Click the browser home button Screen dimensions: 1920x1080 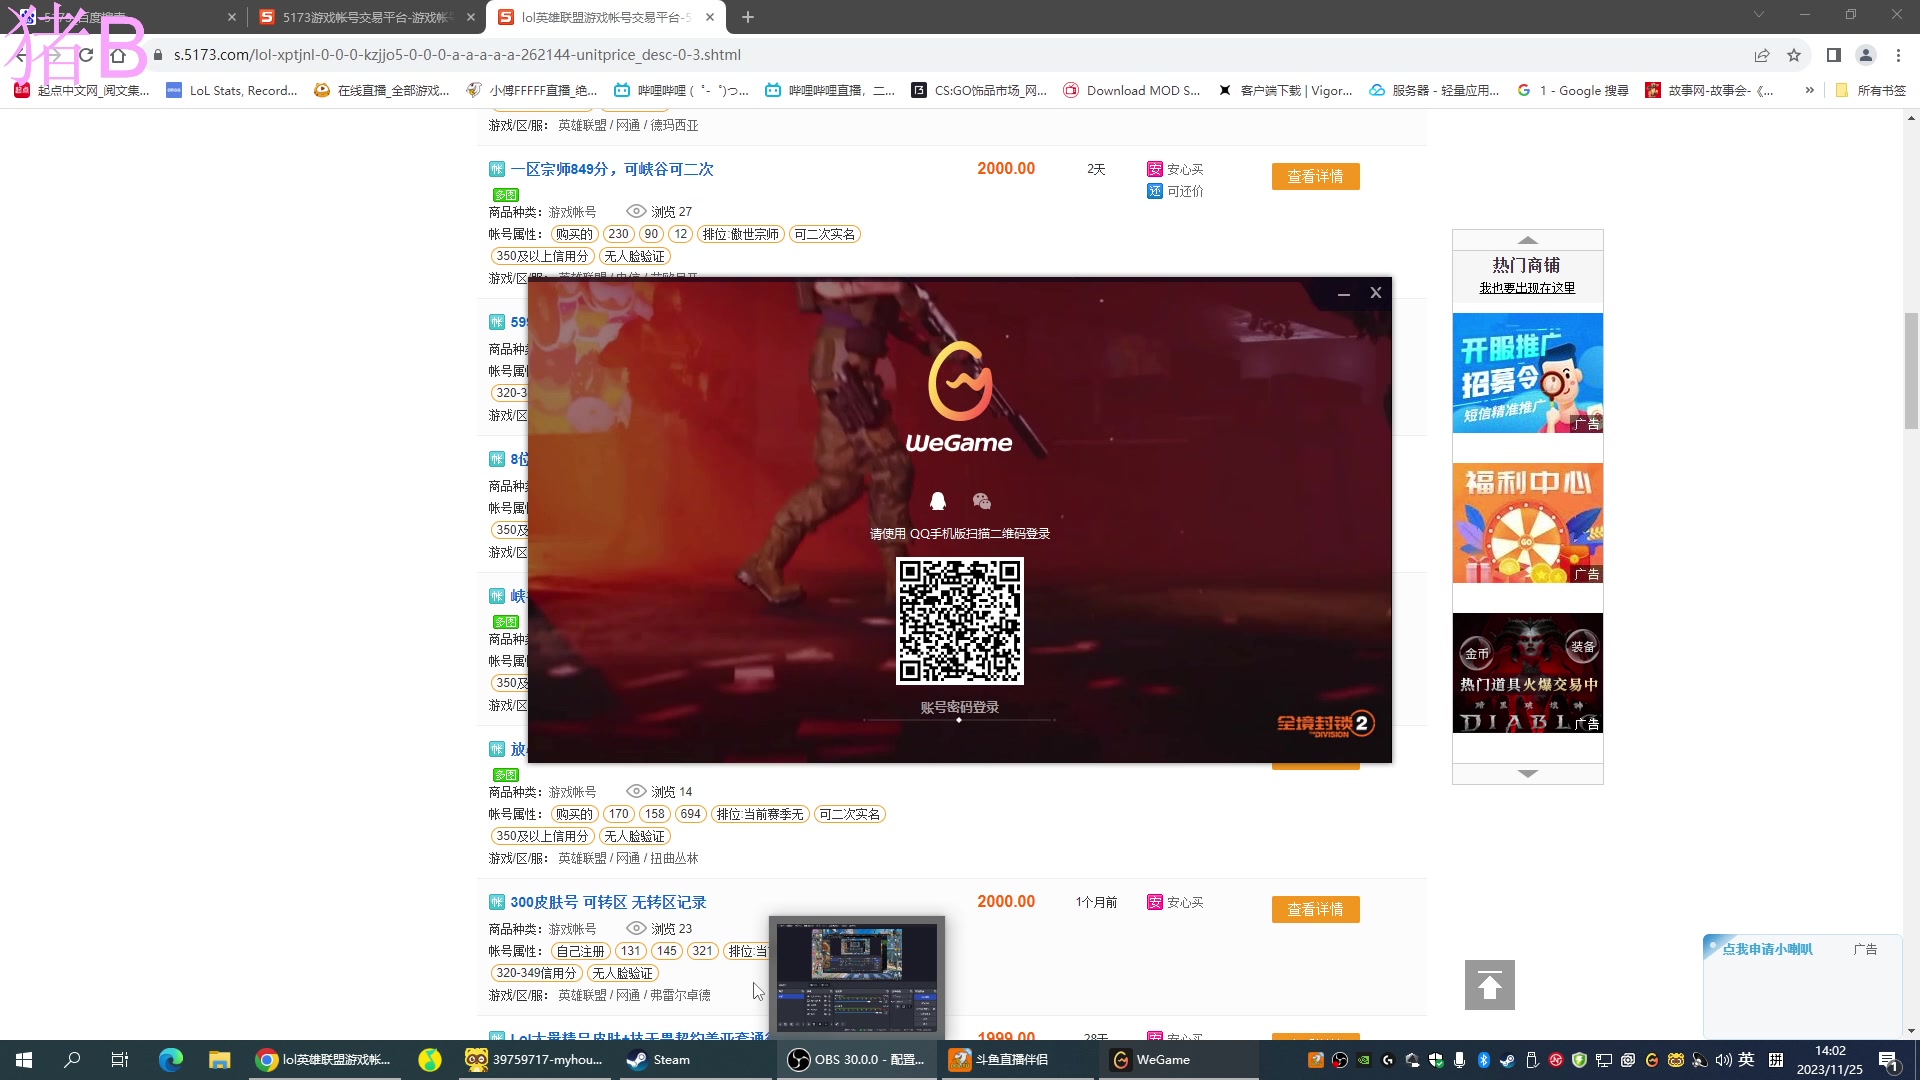tap(118, 55)
